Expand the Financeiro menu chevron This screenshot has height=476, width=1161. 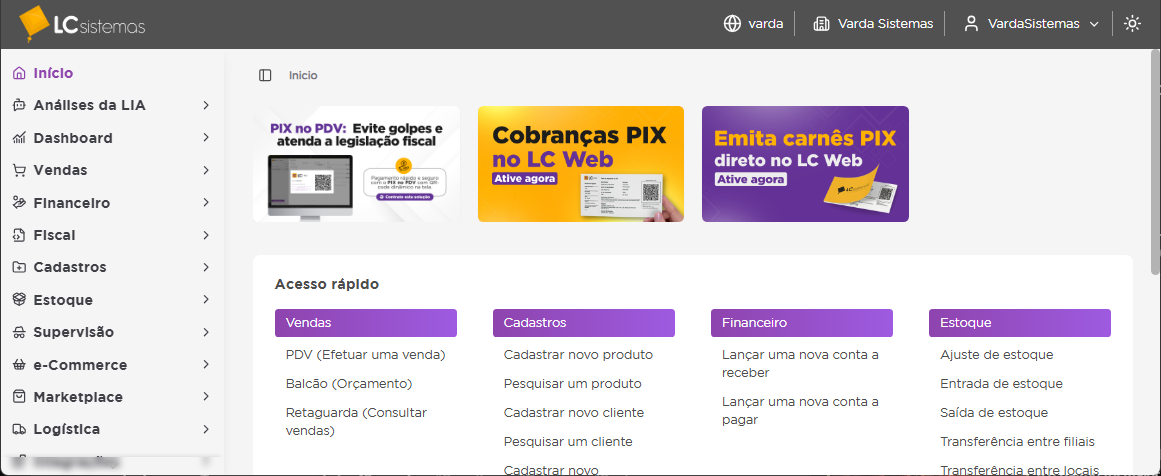point(206,203)
